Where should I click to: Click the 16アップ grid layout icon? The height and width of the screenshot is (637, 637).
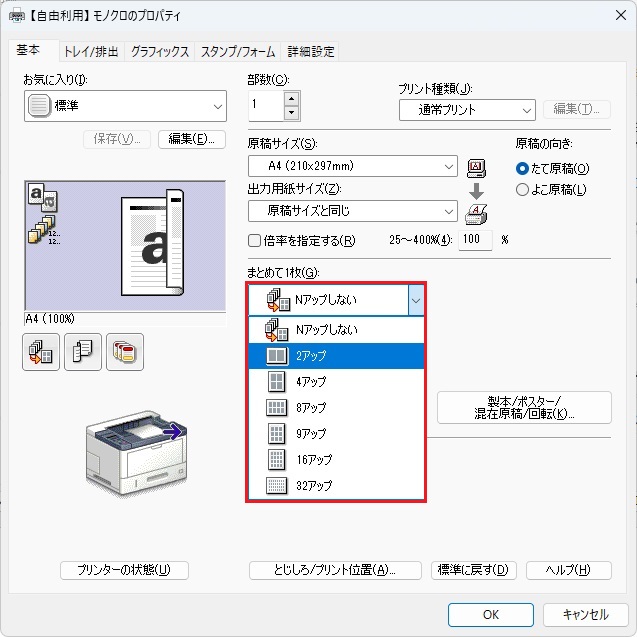277,459
